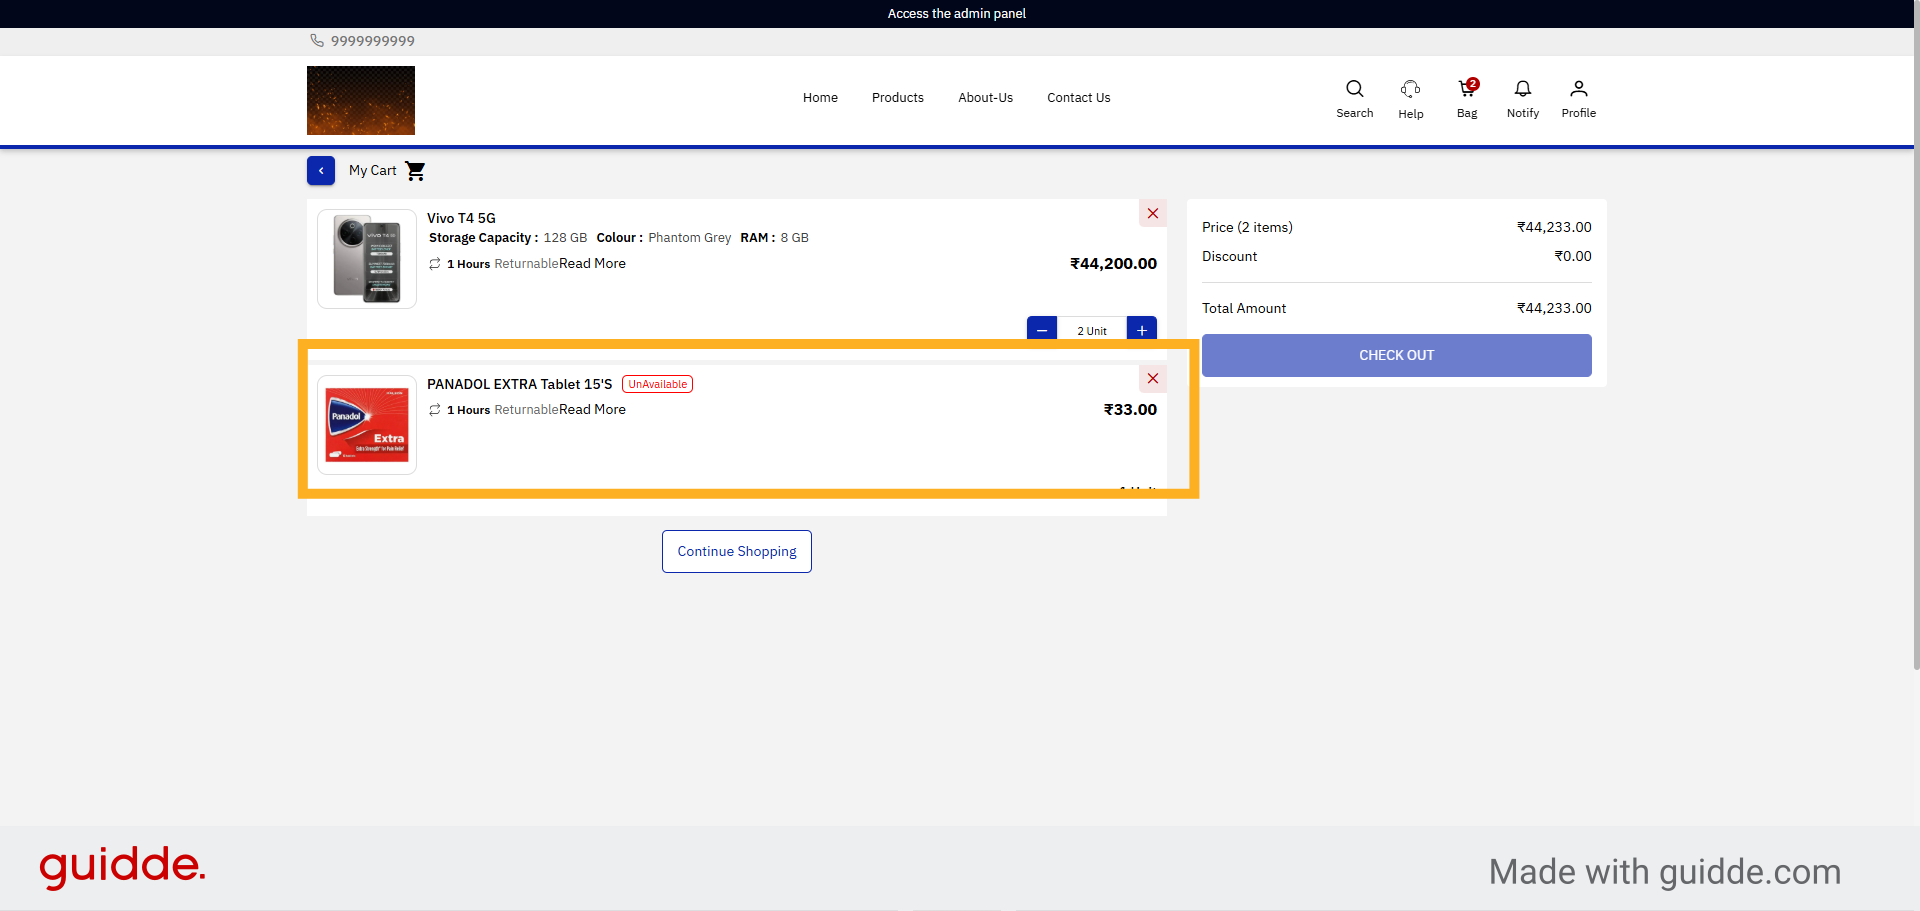
Task: Open the Contact Us page
Action: [1078, 98]
